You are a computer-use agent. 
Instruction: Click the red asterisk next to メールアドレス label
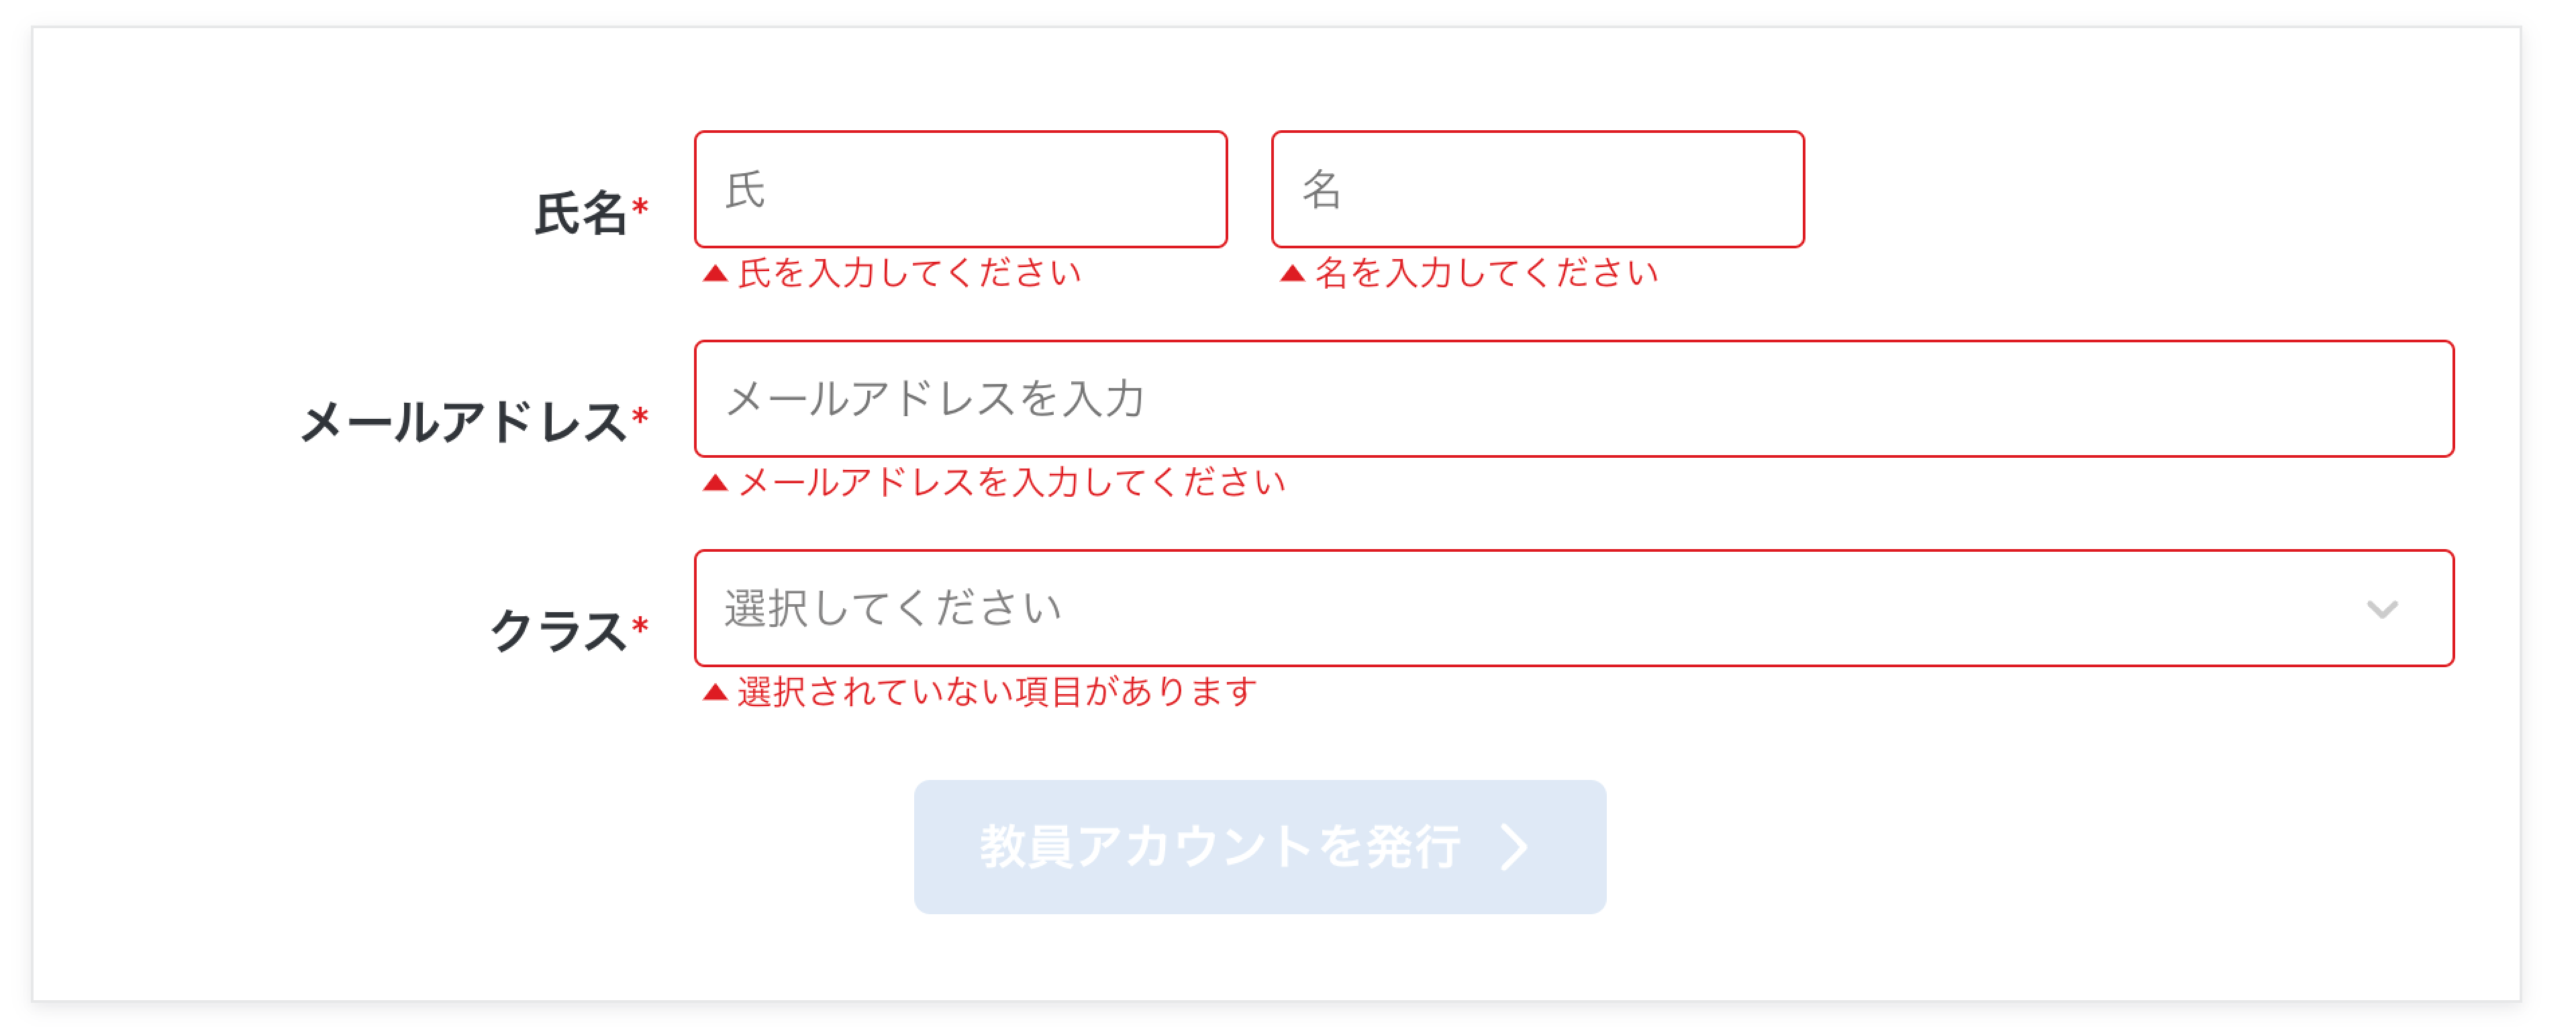point(641,417)
